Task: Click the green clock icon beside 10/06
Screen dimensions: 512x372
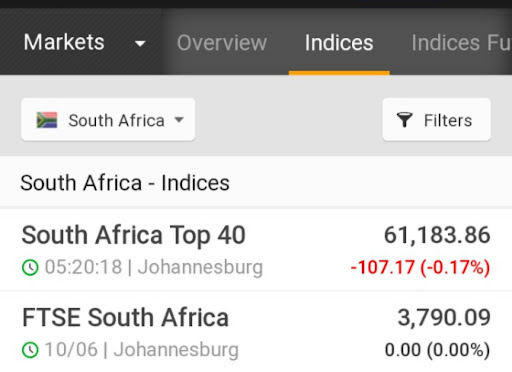Action: point(30,350)
